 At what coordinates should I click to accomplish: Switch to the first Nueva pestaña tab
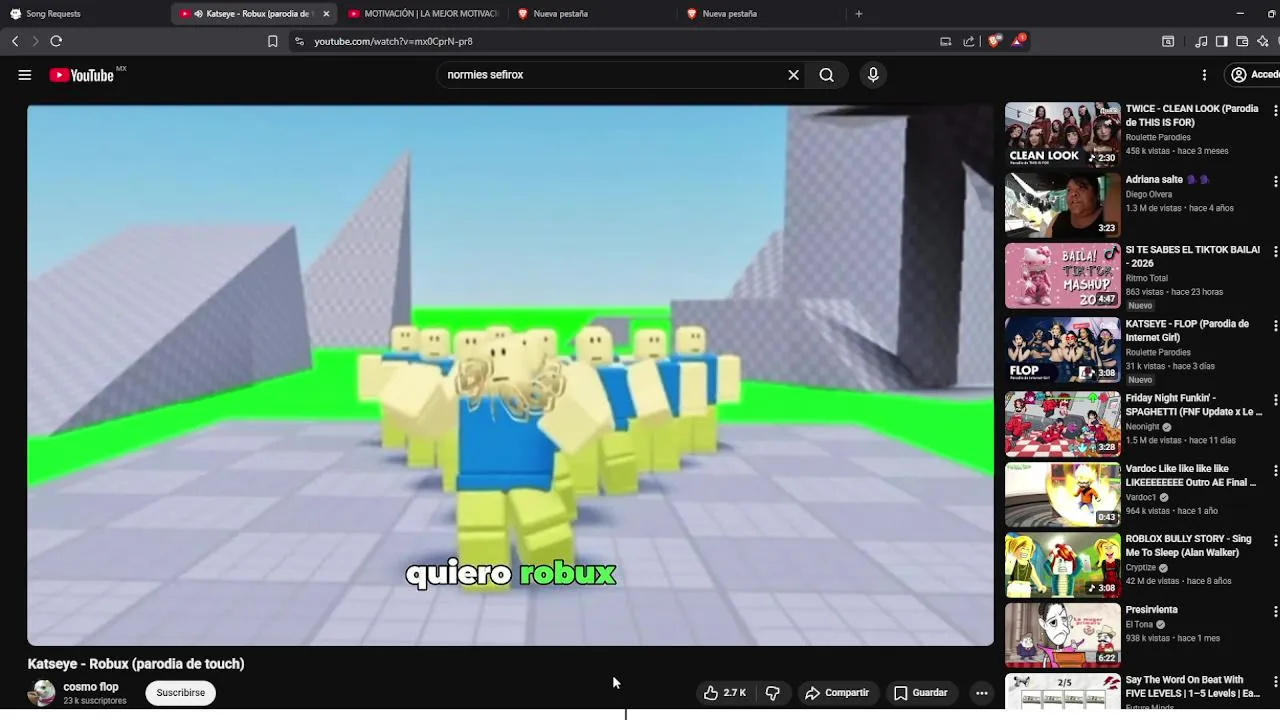click(592, 14)
